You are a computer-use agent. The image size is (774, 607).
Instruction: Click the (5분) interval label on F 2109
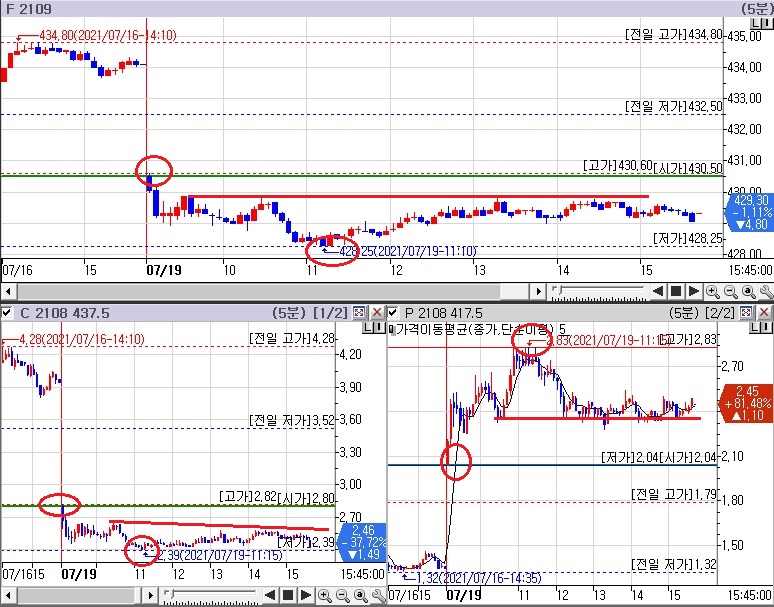pos(756,8)
